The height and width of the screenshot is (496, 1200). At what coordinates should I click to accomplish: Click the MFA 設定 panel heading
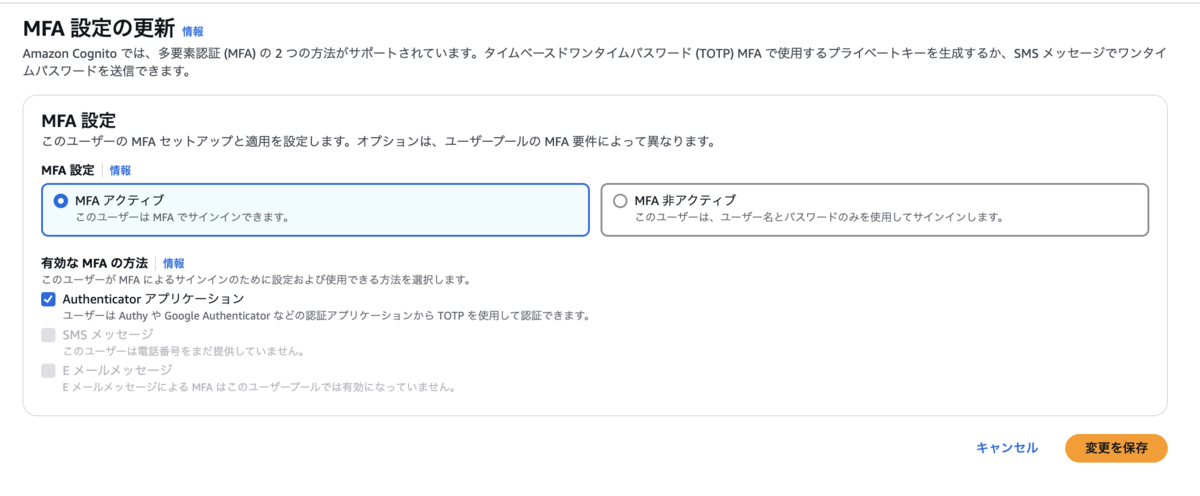78,120
